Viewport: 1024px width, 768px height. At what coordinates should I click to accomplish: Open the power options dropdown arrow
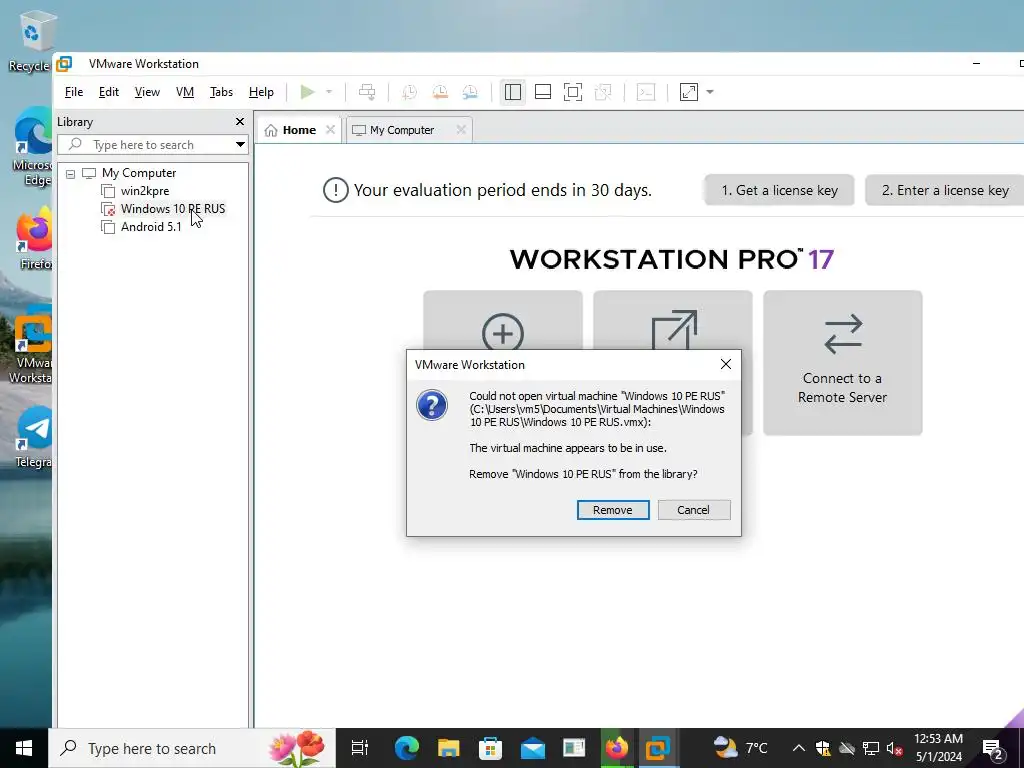[x=329, y=92]
